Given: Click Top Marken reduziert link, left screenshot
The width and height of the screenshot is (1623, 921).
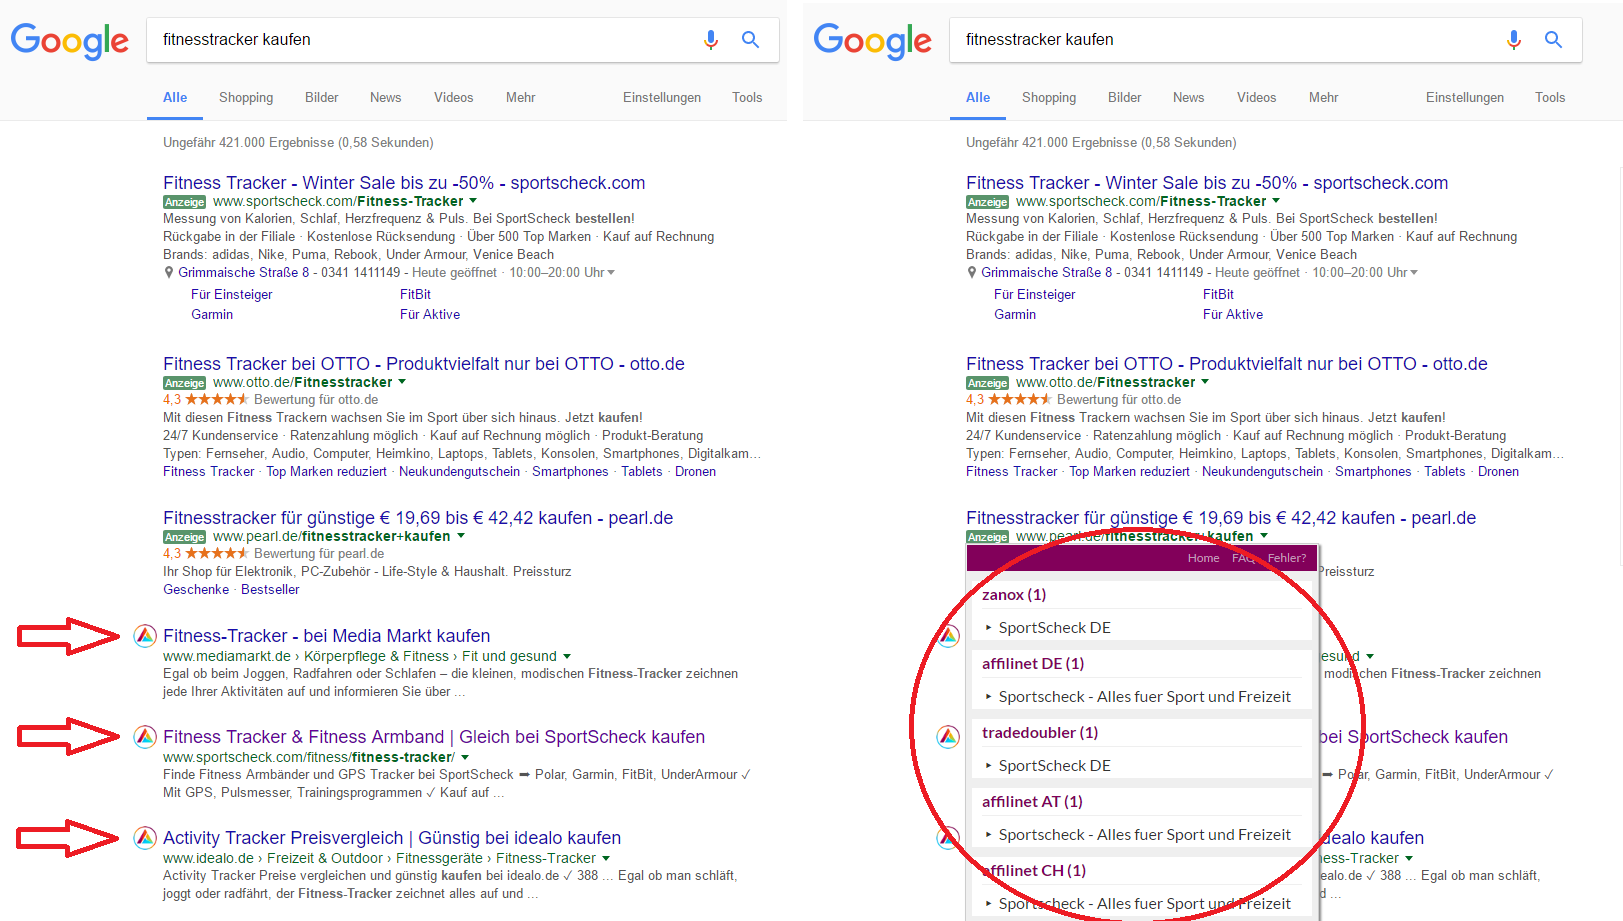Looking at the screenshot, I should click(326, 472).
